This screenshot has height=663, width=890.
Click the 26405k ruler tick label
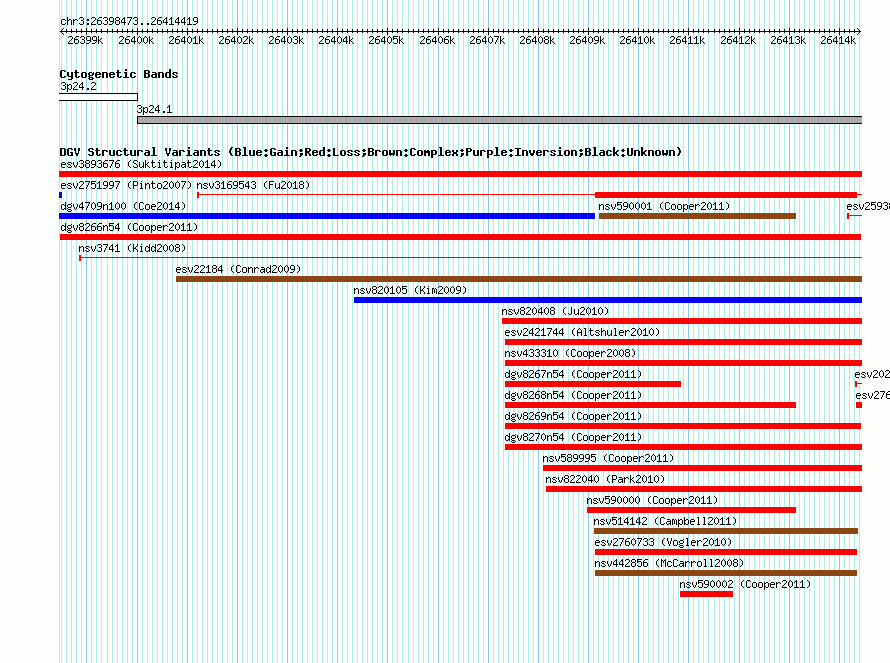386,40
